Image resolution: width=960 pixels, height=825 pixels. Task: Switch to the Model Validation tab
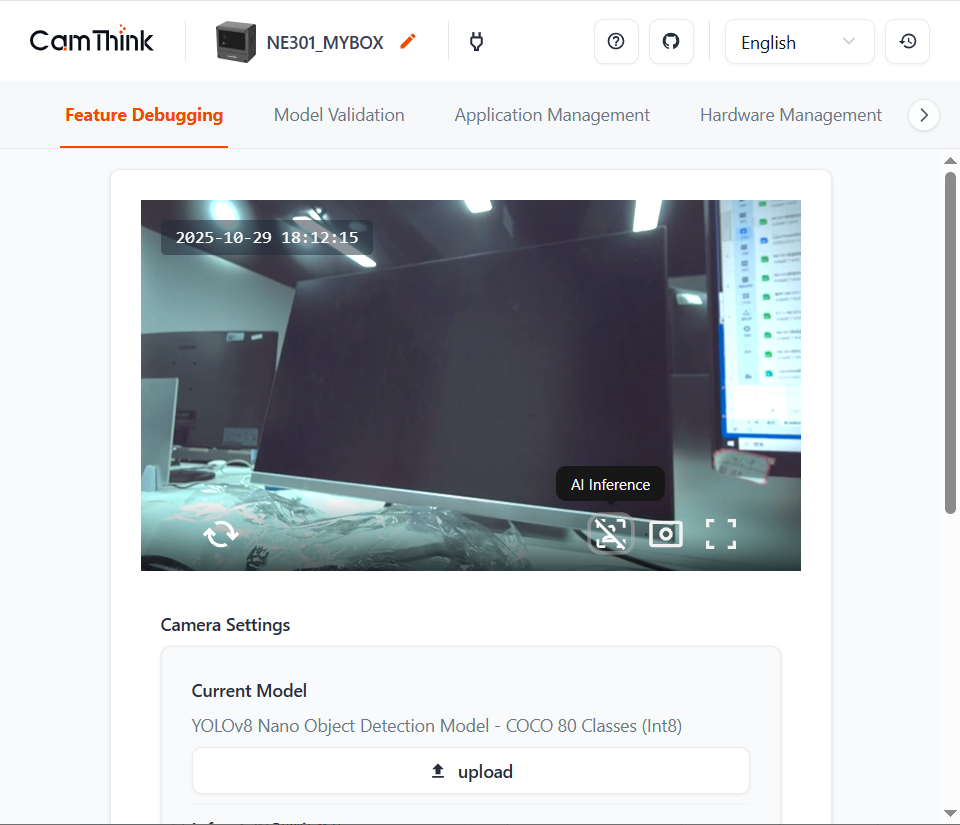(339, 115)
